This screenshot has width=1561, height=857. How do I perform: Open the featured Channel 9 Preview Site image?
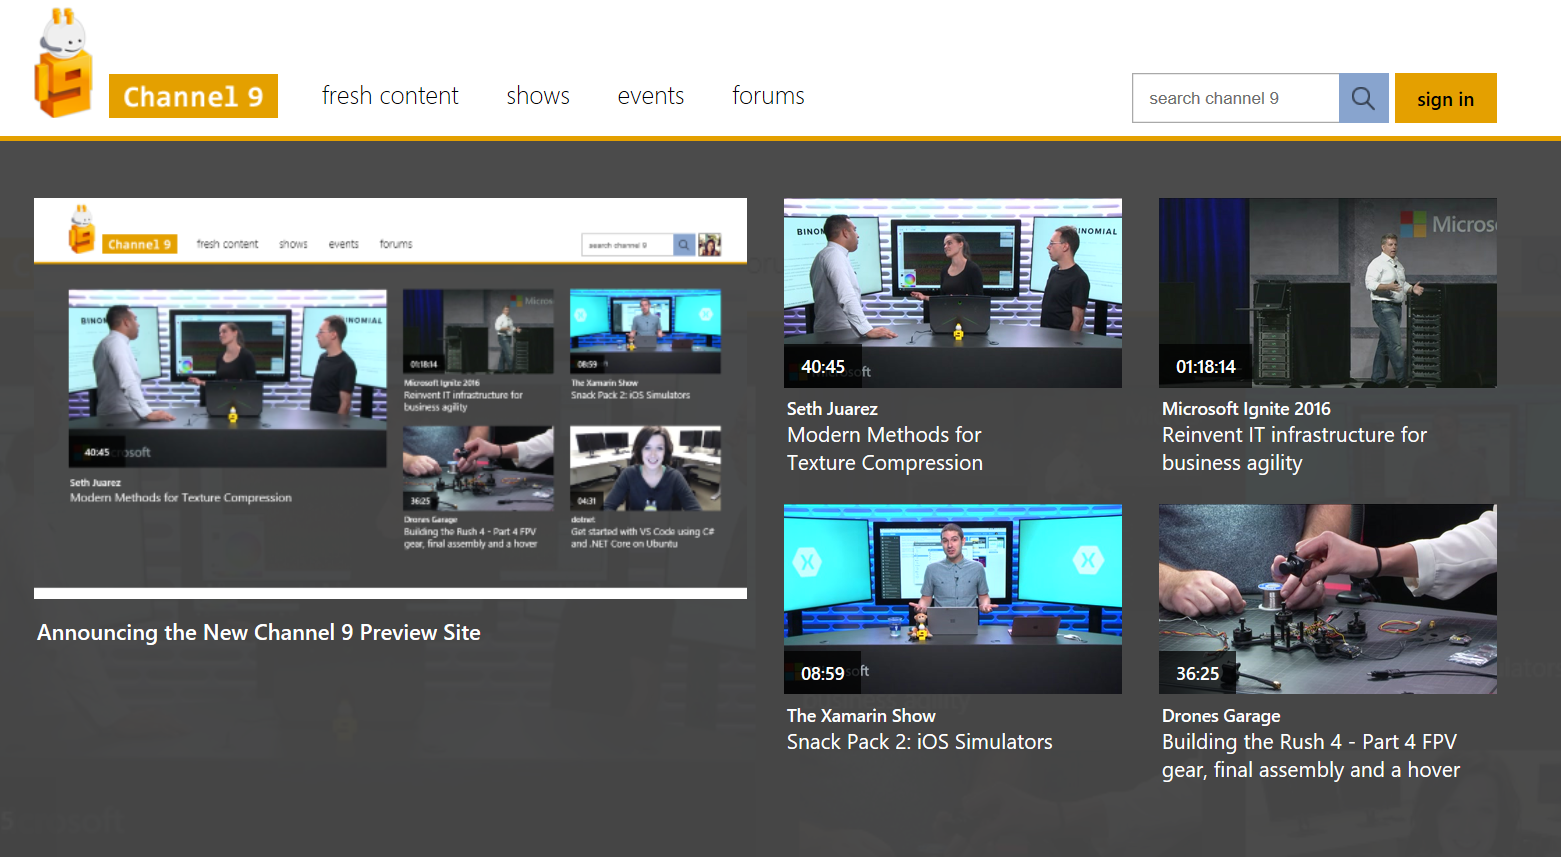coord(390,398)
